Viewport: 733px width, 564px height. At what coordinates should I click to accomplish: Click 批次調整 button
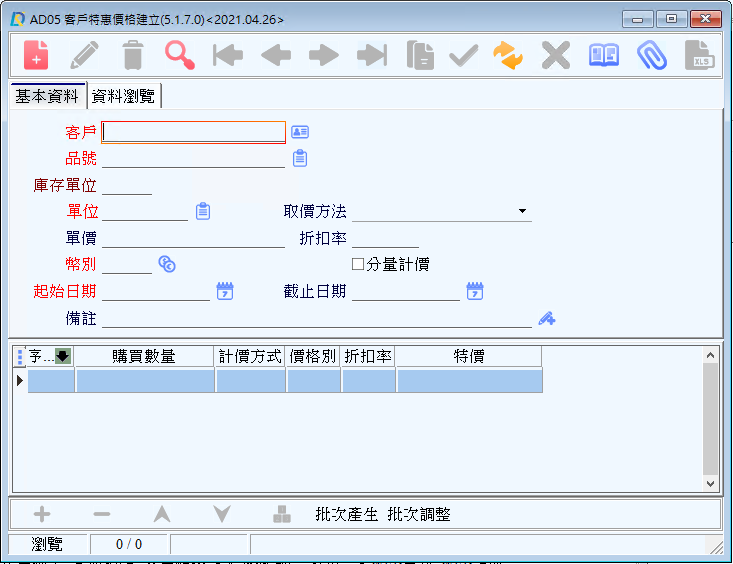[419, 514]
